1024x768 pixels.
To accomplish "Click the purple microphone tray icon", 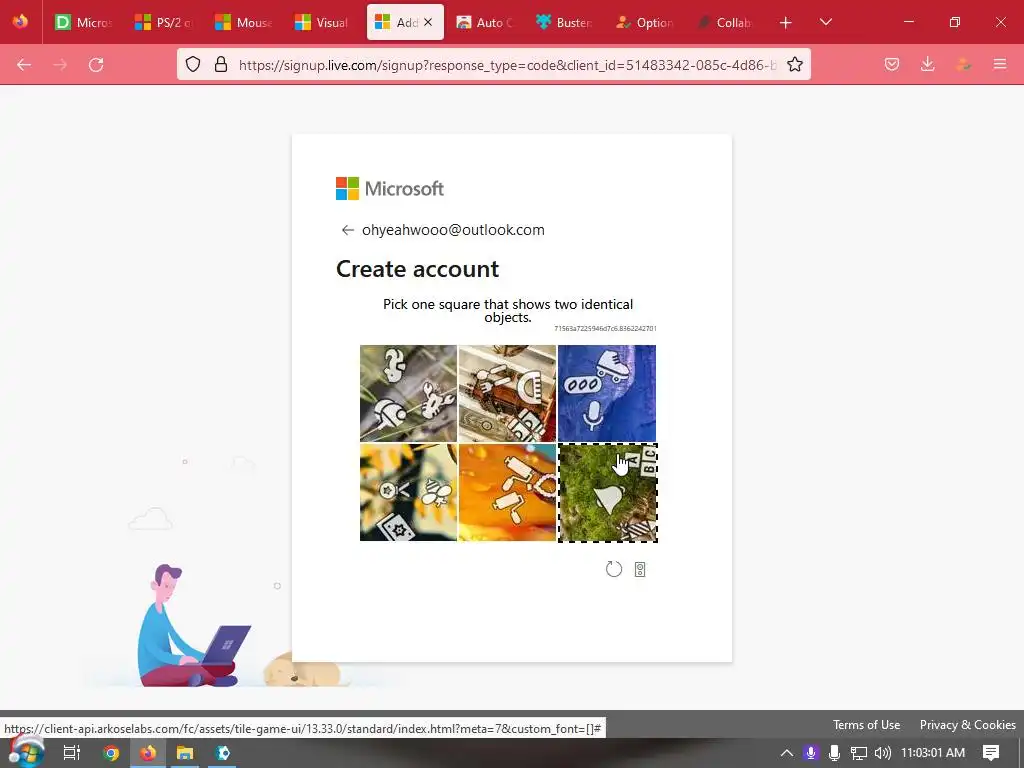I will (811, 753).
